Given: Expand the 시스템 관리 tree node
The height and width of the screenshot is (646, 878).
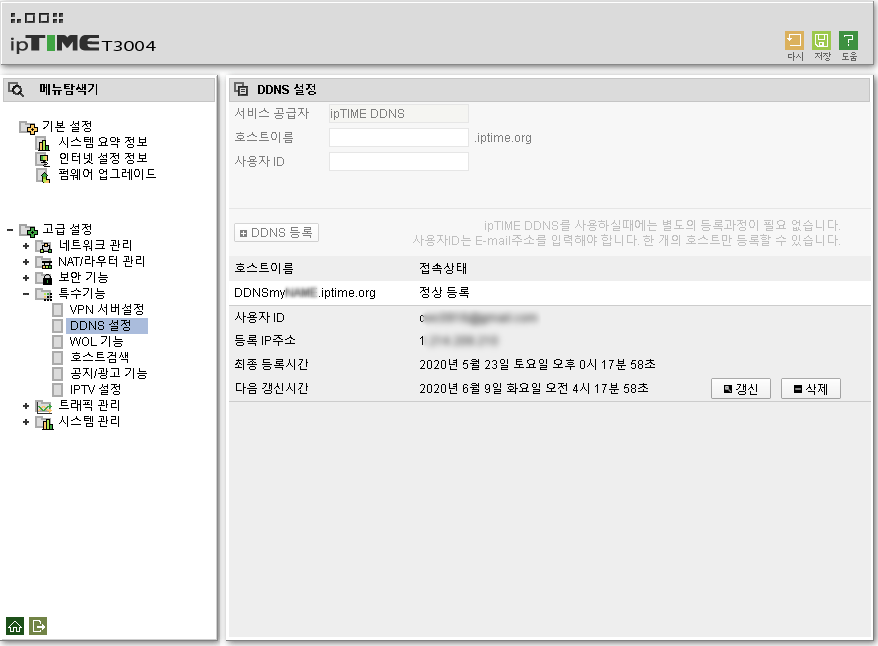Looking at the screenshot, I should [26, 422].
